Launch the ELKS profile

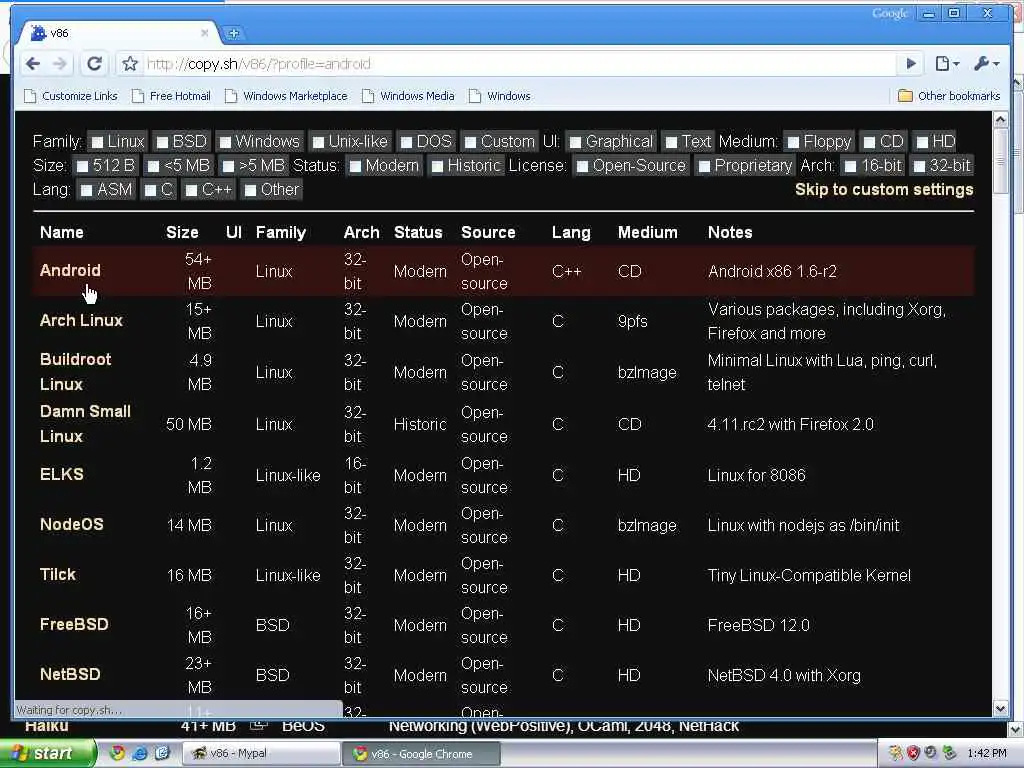[61, 474]
